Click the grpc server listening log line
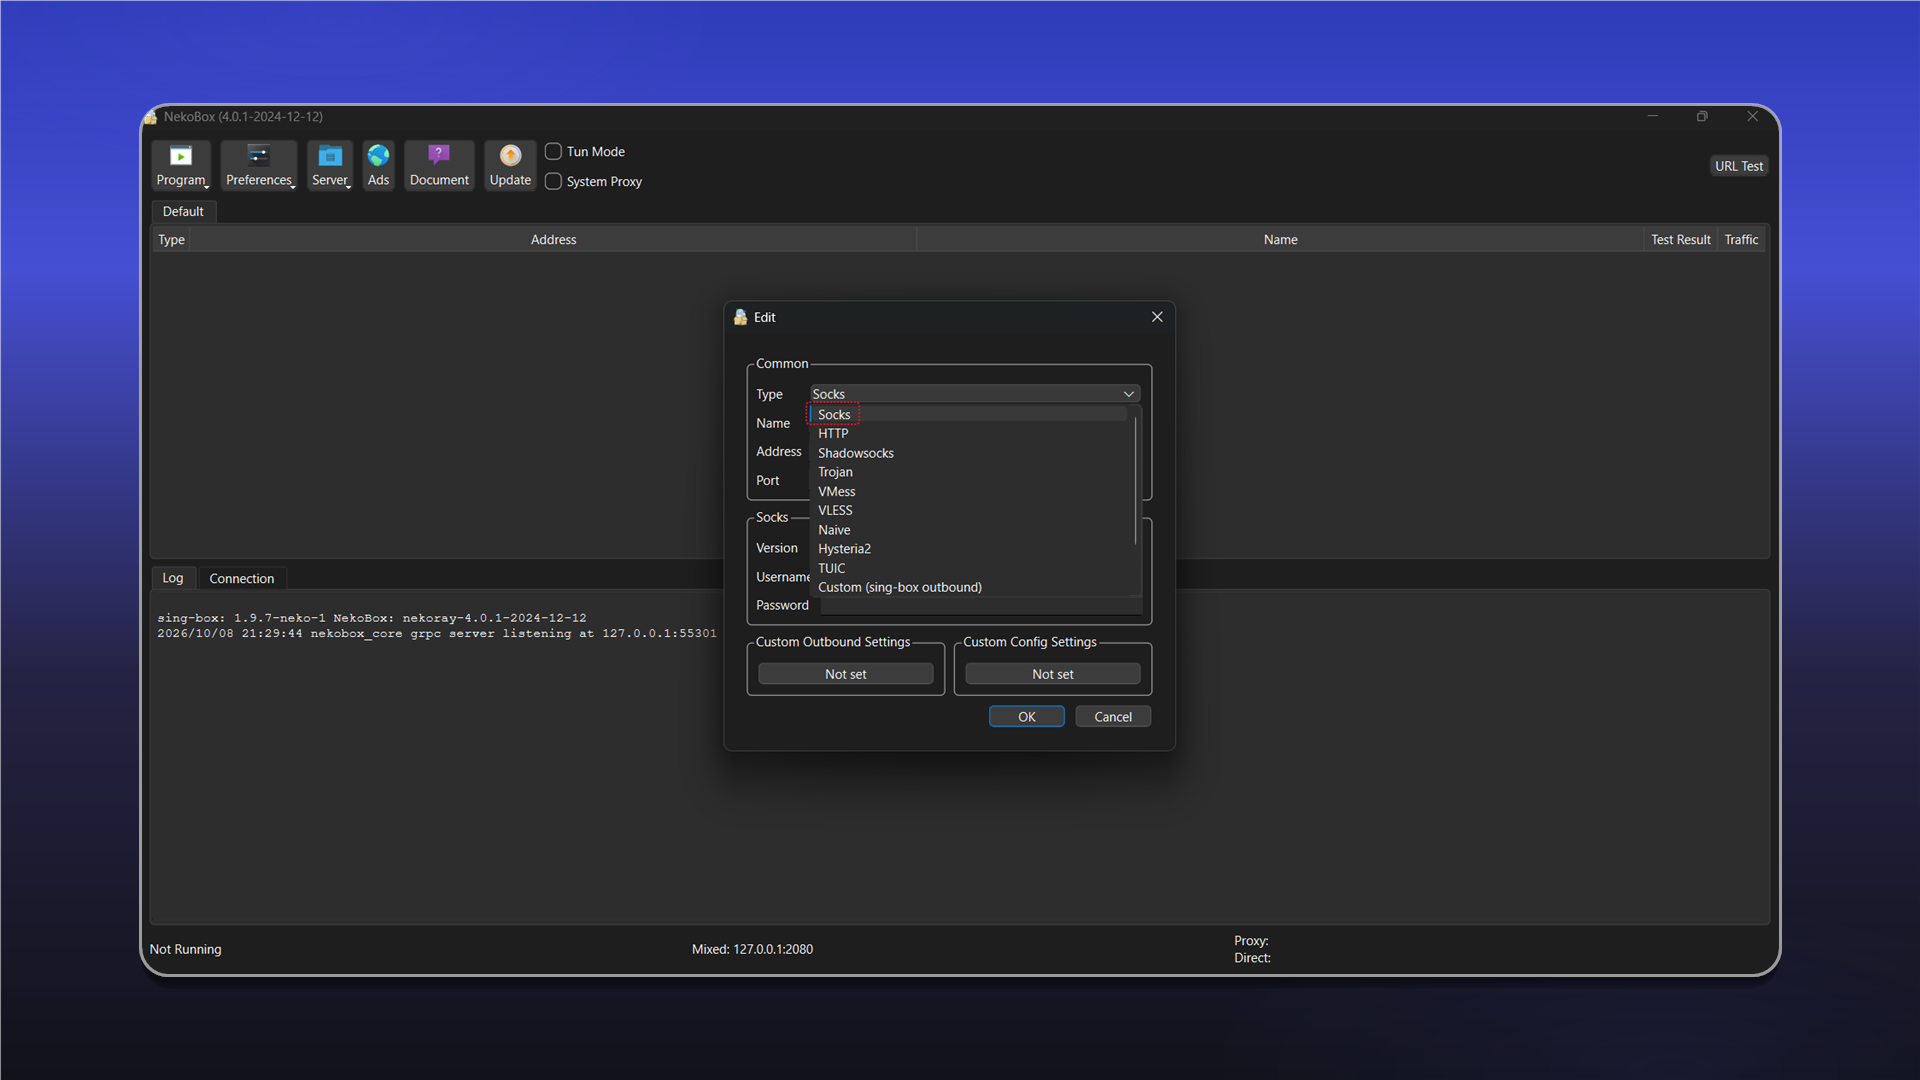The height and width of the screenshot is (1080, 1920). tap(437, 634)
